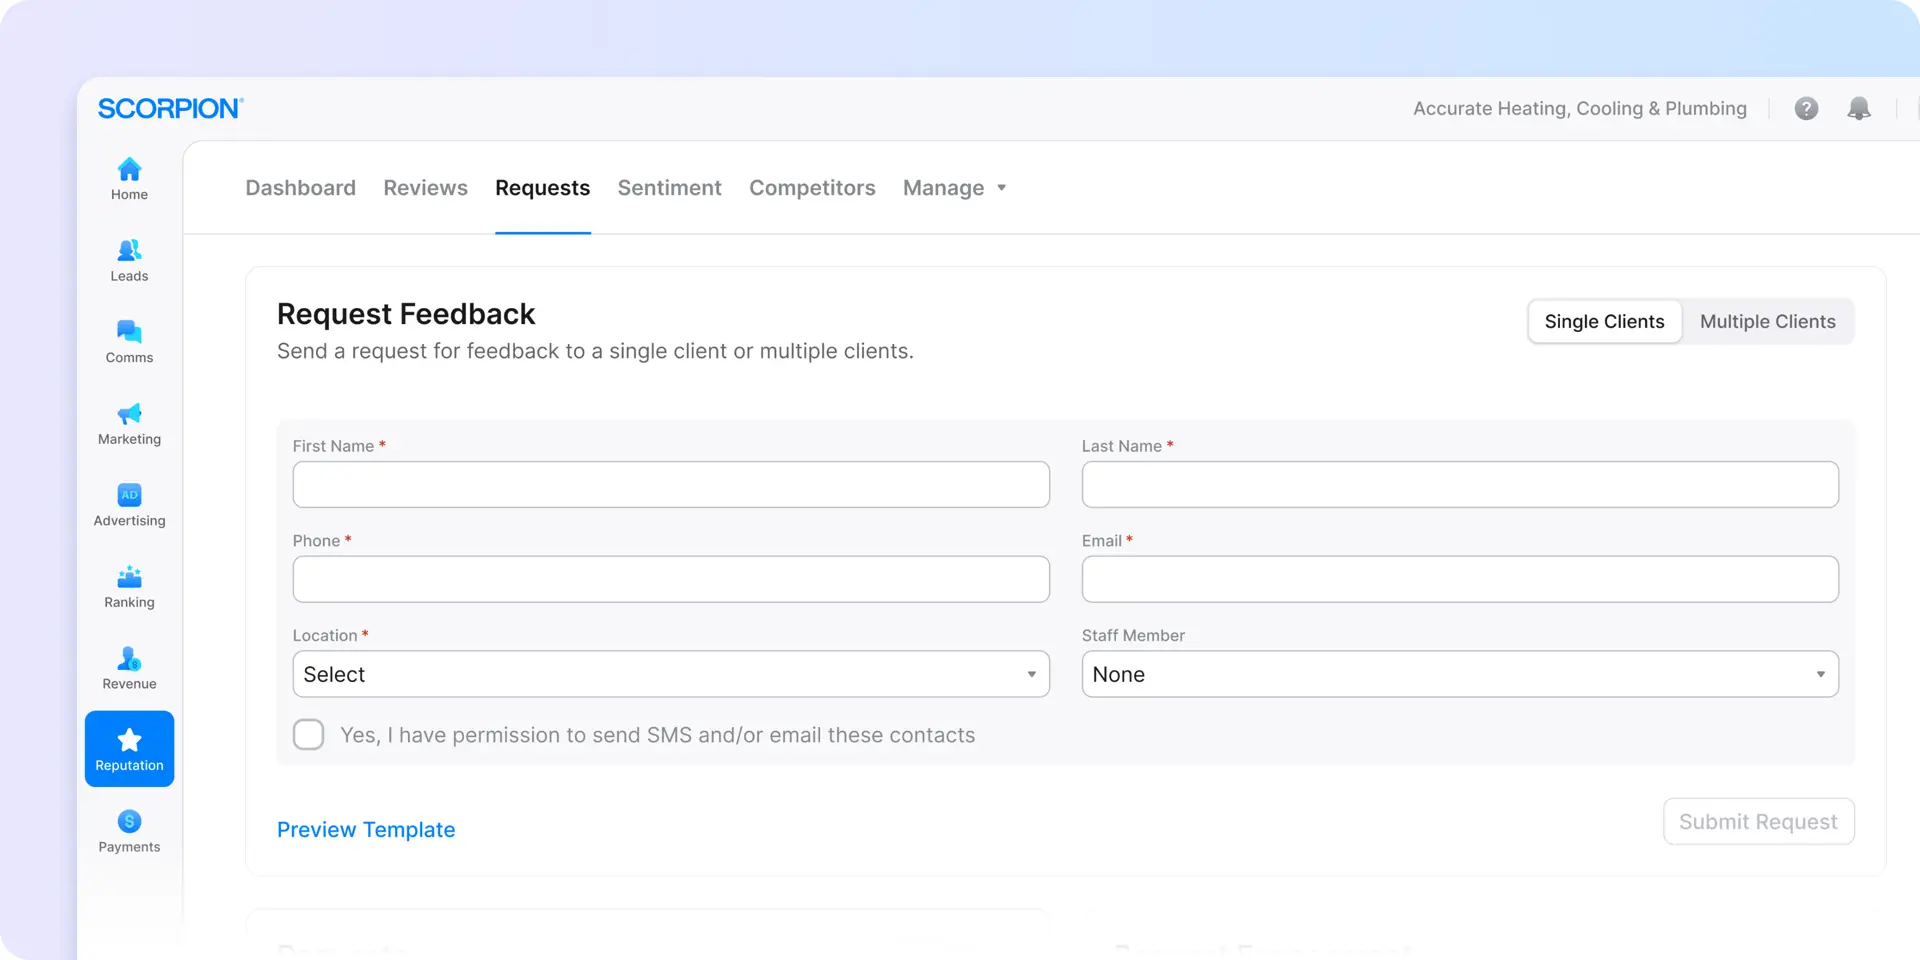The height and width of the screenshot is (960, 1920).
Task: Click into the First Name field
Action: click(x=670, y=484)
